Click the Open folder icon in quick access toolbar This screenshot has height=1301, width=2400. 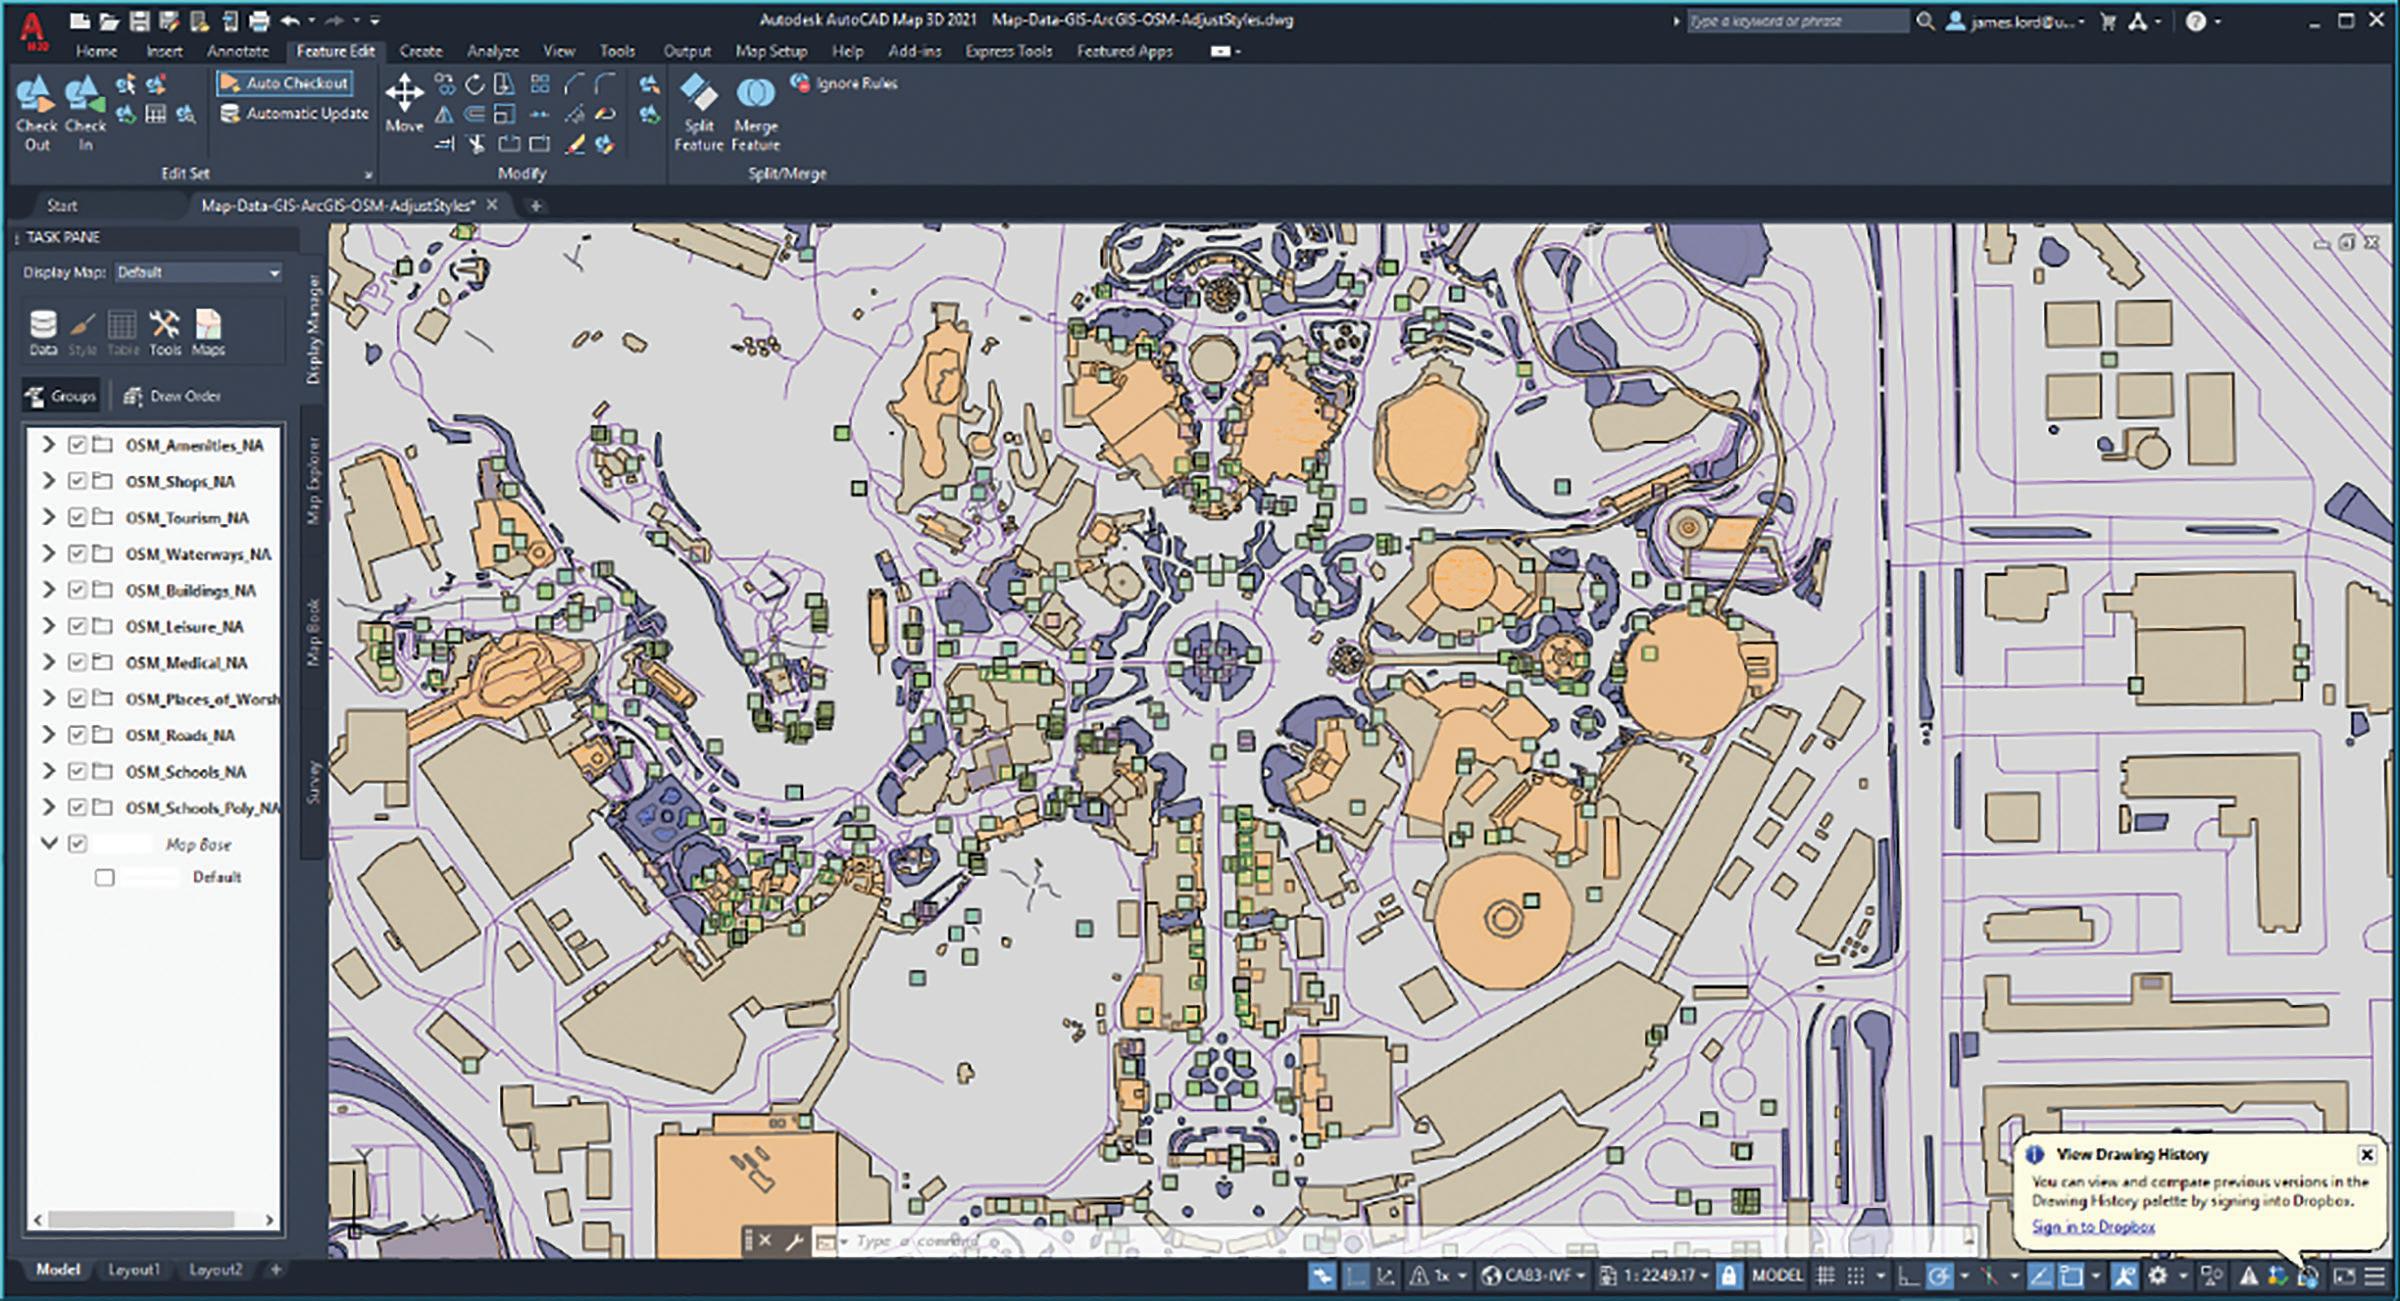click(110, 20)
